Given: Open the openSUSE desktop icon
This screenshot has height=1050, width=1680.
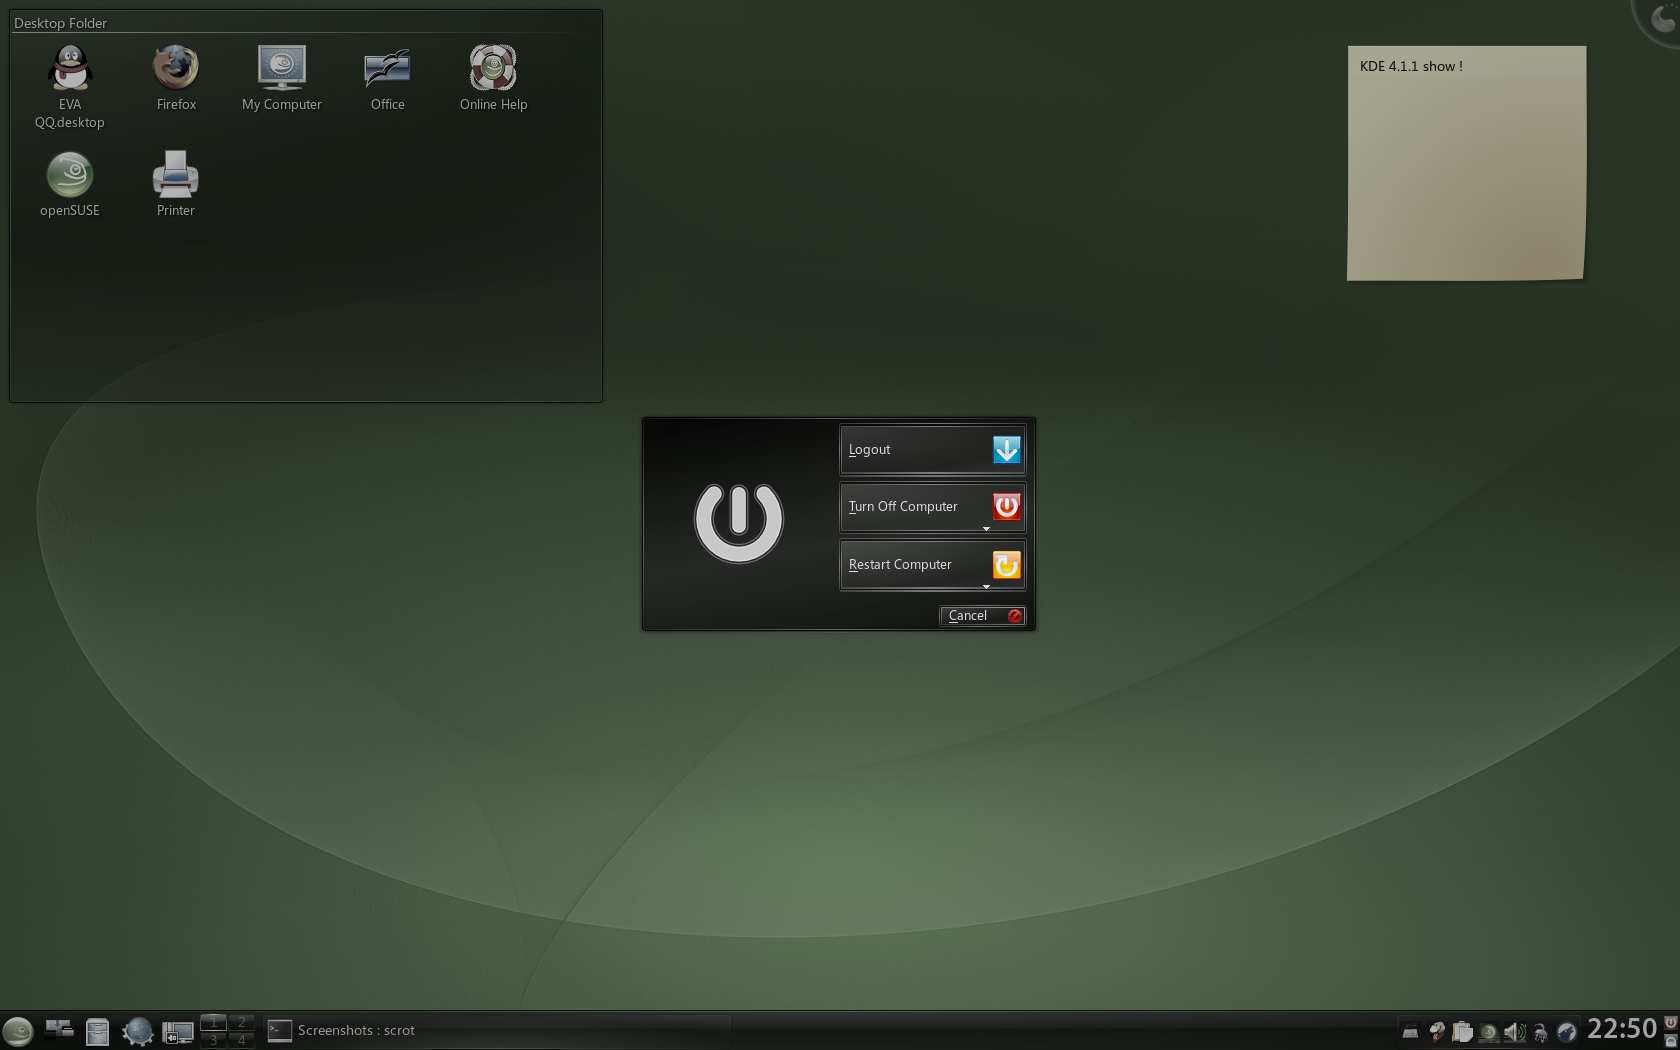Looking at the screenshot, I should point(69,184).
